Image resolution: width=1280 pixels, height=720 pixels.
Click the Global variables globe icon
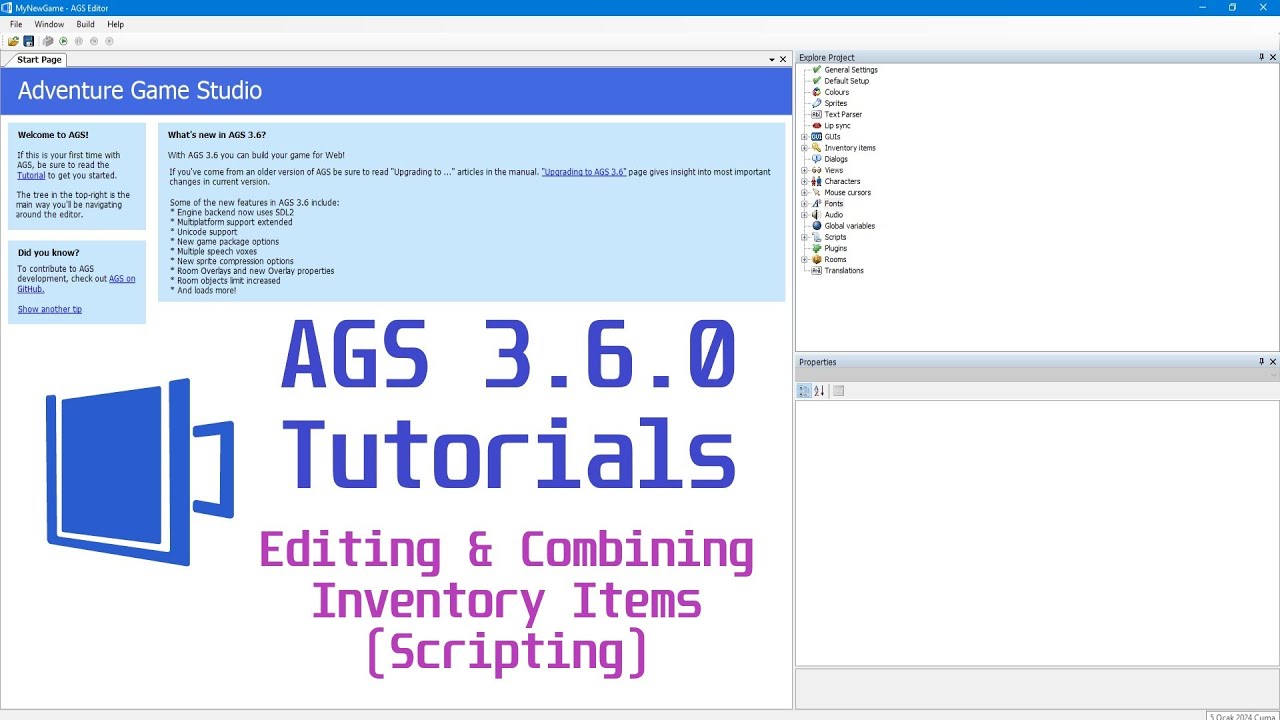[x=816, y=226]
